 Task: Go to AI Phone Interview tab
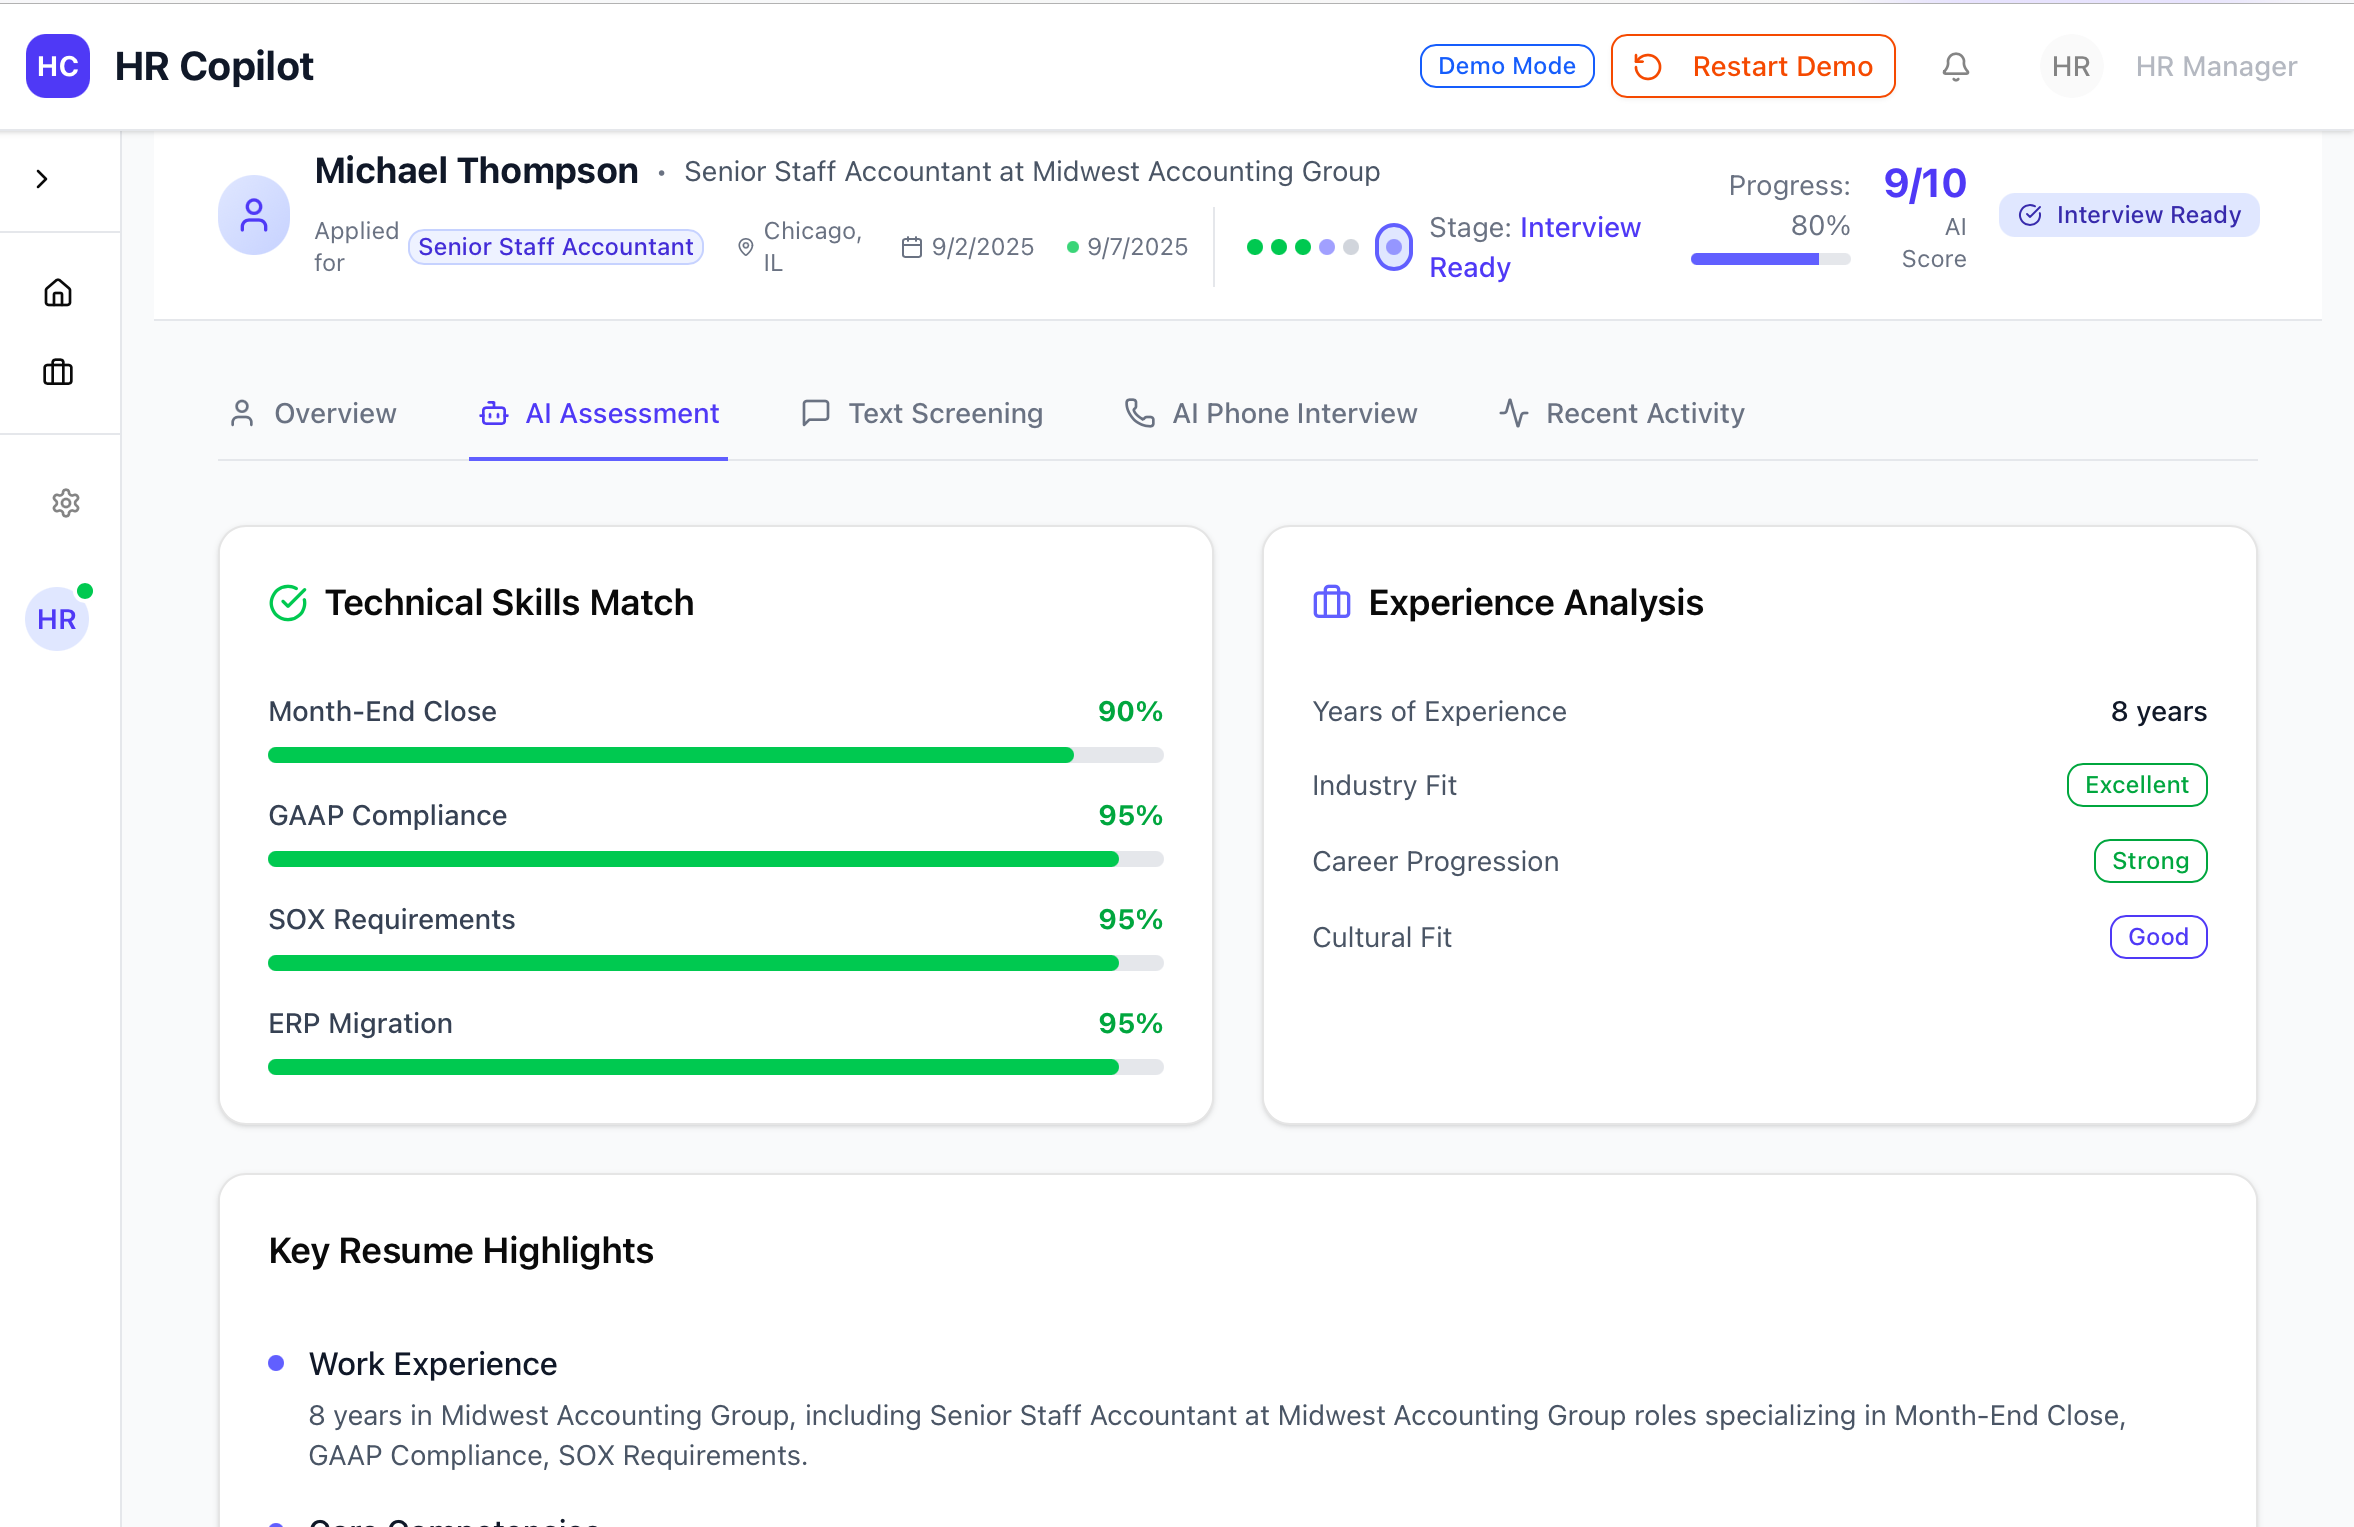pos(1271,413)
